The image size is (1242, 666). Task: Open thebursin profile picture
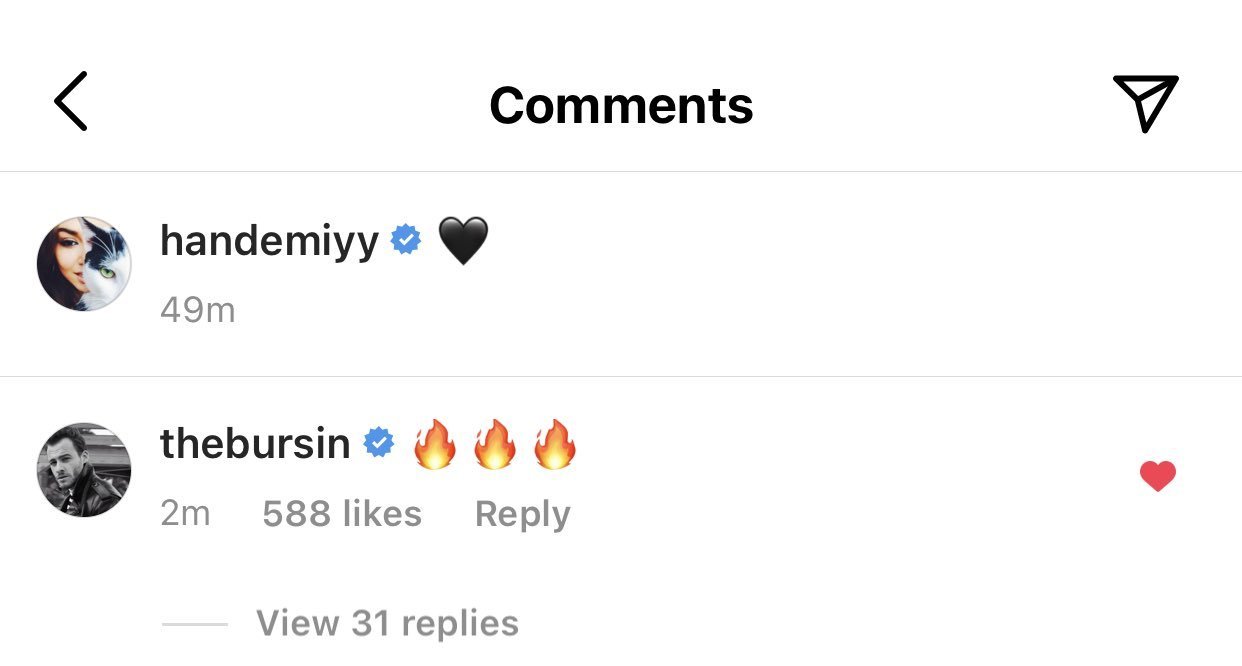coord(84,469)
